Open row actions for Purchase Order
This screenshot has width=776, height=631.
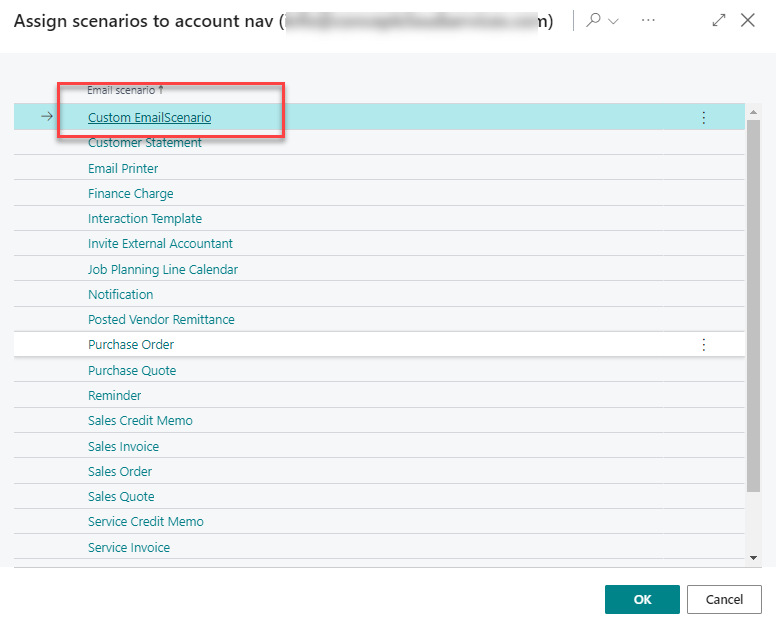click(x=703, y=344)
